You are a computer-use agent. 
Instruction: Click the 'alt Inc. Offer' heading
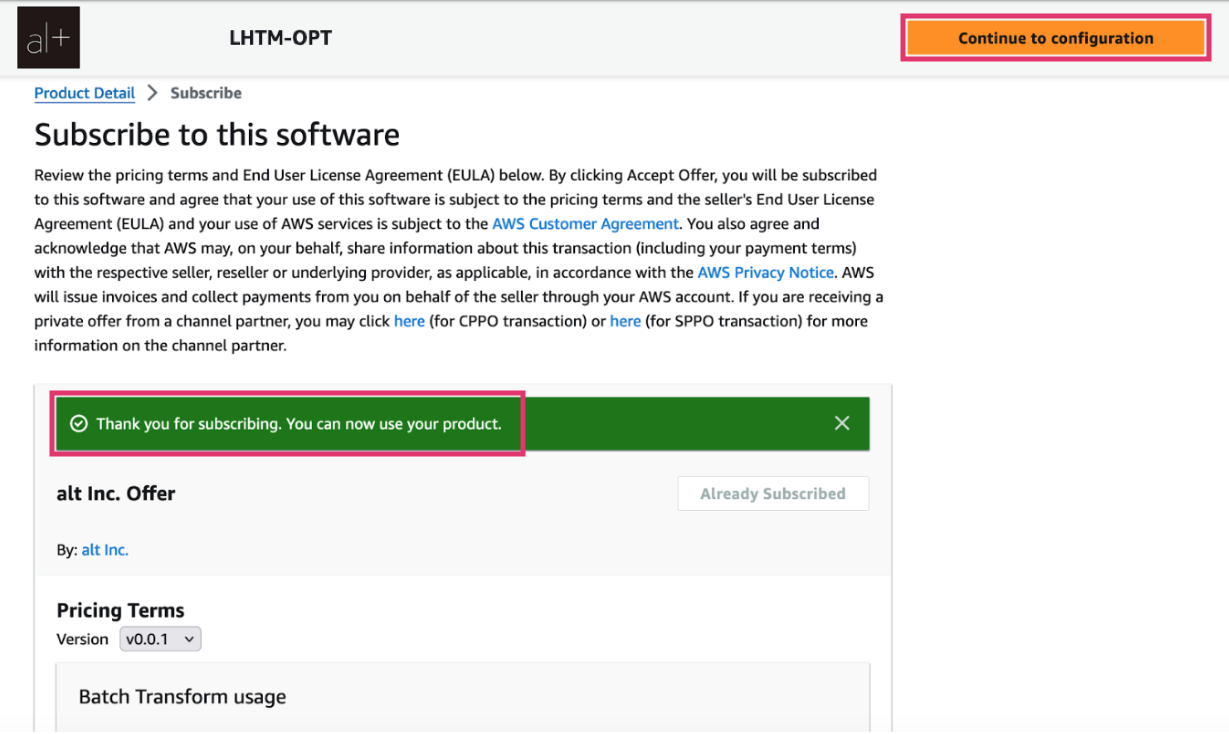coord(116,494)
